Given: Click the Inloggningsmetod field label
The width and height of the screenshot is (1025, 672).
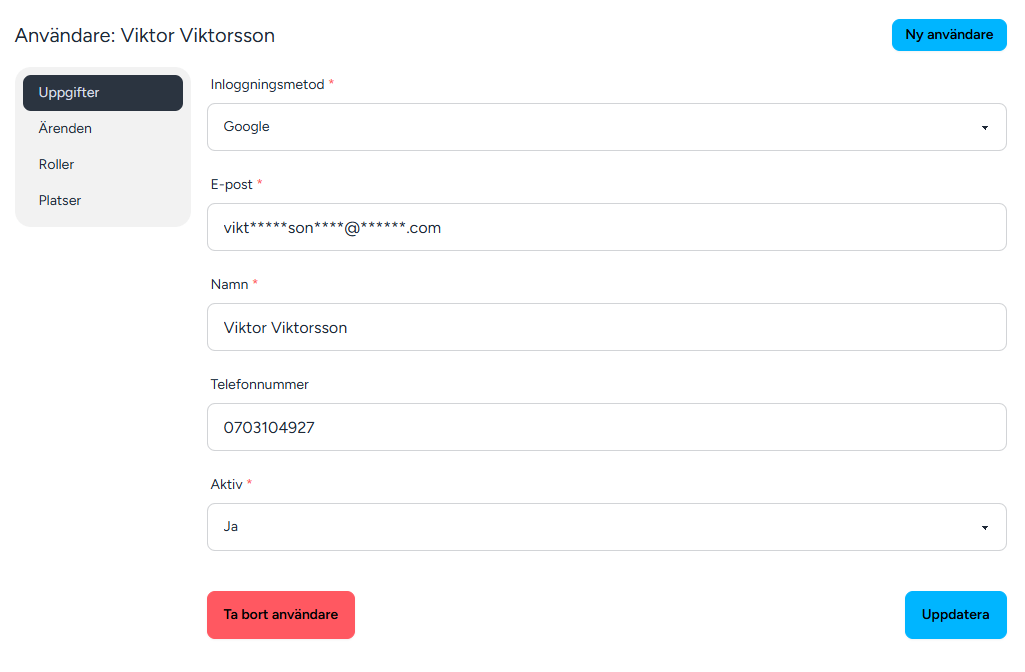Looking at the screenshot, I should click(x=267, y=85).
